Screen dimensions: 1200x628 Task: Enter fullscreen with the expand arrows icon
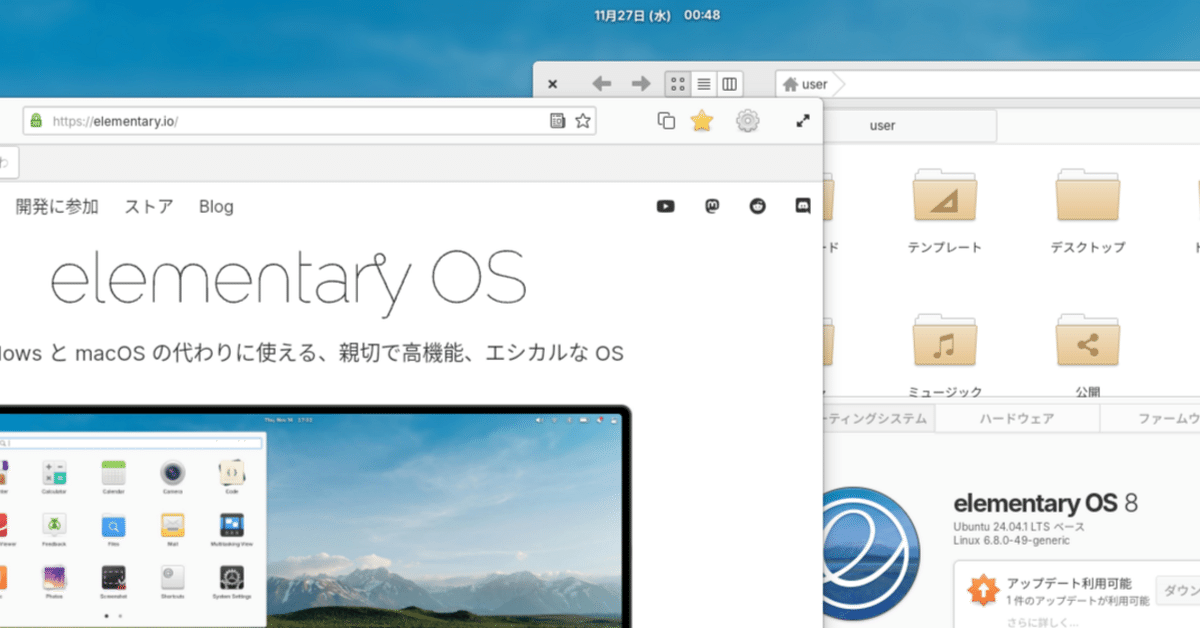point(802,120)
